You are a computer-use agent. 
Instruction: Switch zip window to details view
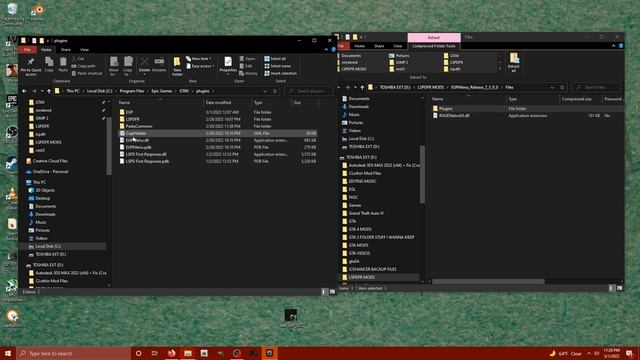coord(611,288)
